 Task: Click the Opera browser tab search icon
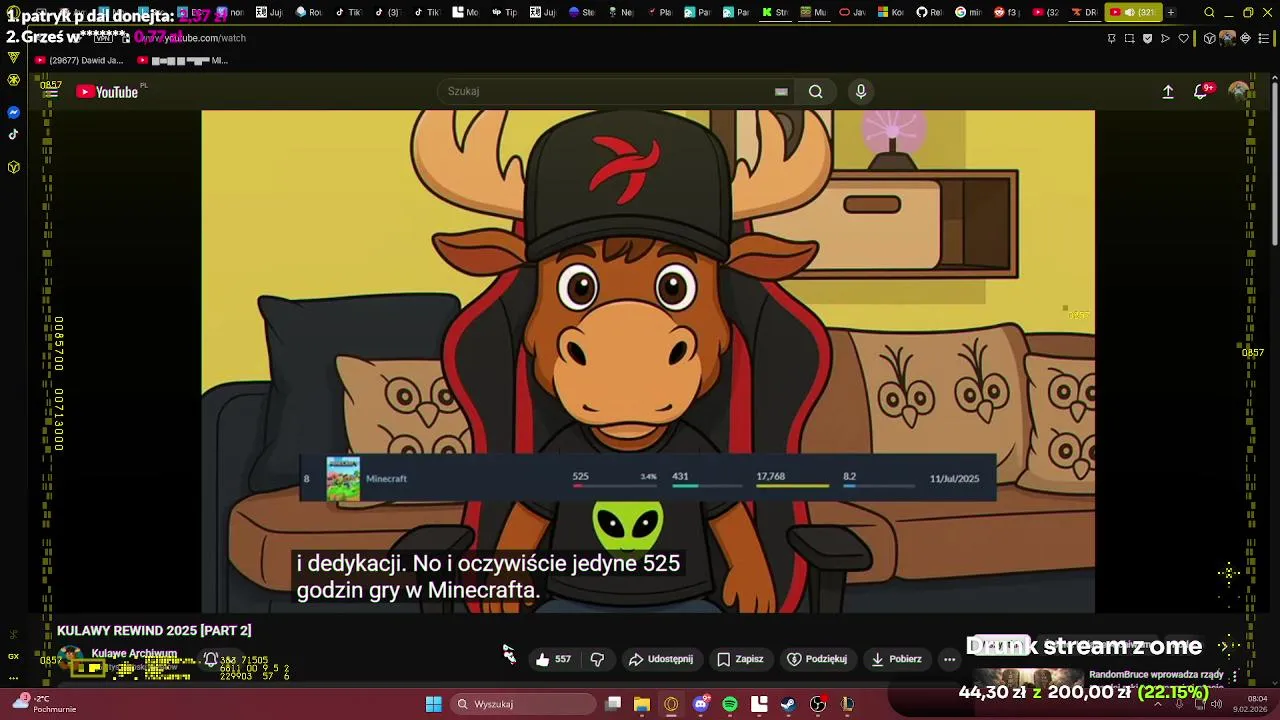(x=1209, y=12)
